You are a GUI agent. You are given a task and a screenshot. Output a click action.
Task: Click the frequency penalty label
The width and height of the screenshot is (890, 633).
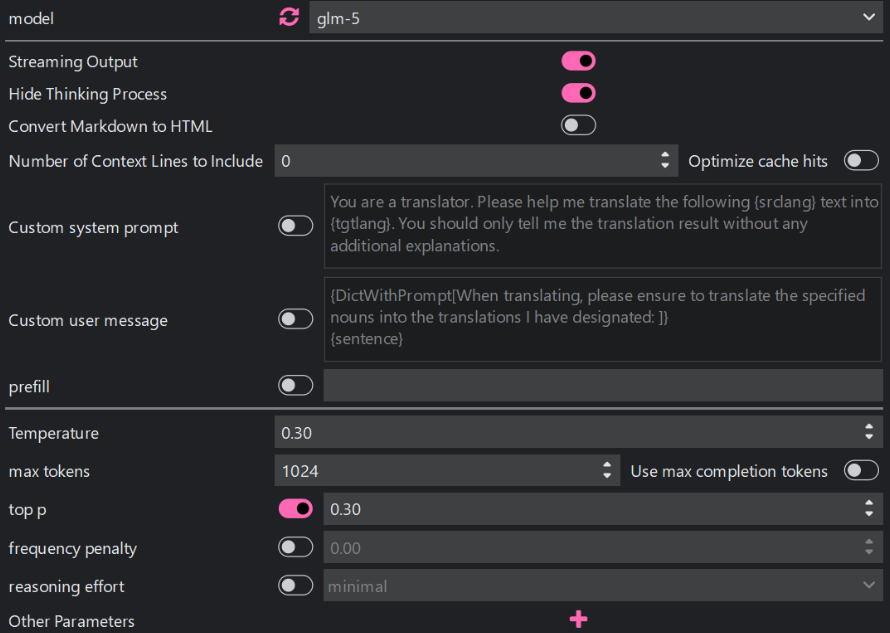coord(73,548)
